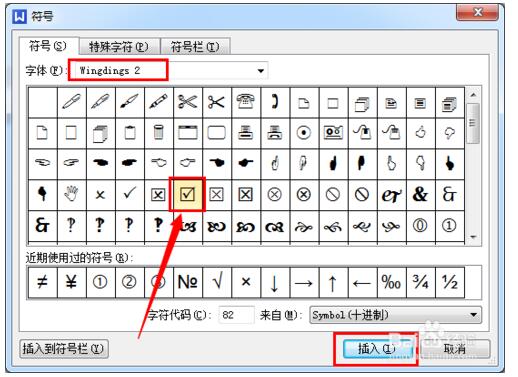This screenshot has height=377, width=518.
Task: Select the trash can symbol
Action: (158, 132)
